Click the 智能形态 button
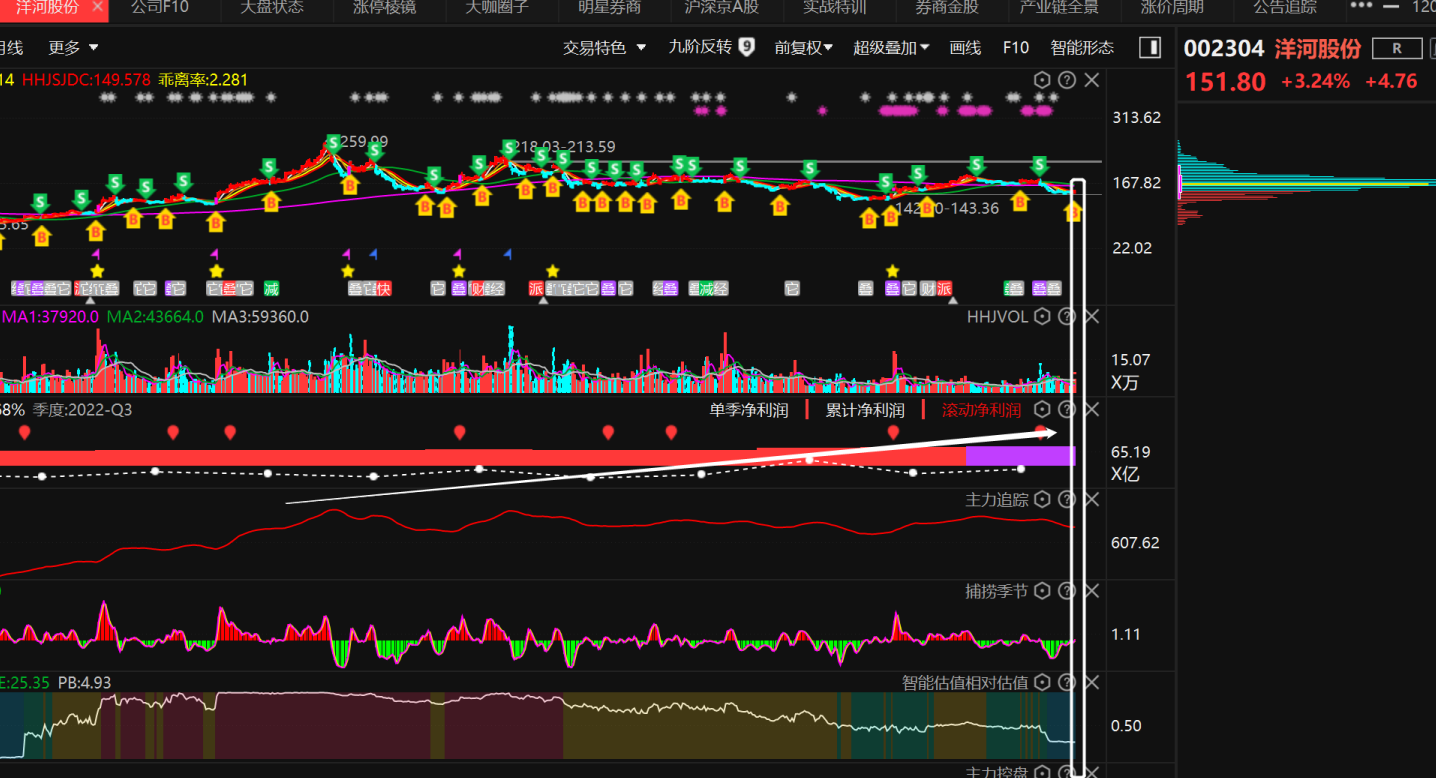Screen dimensions: 1436x778 [x=1082, y=47]
